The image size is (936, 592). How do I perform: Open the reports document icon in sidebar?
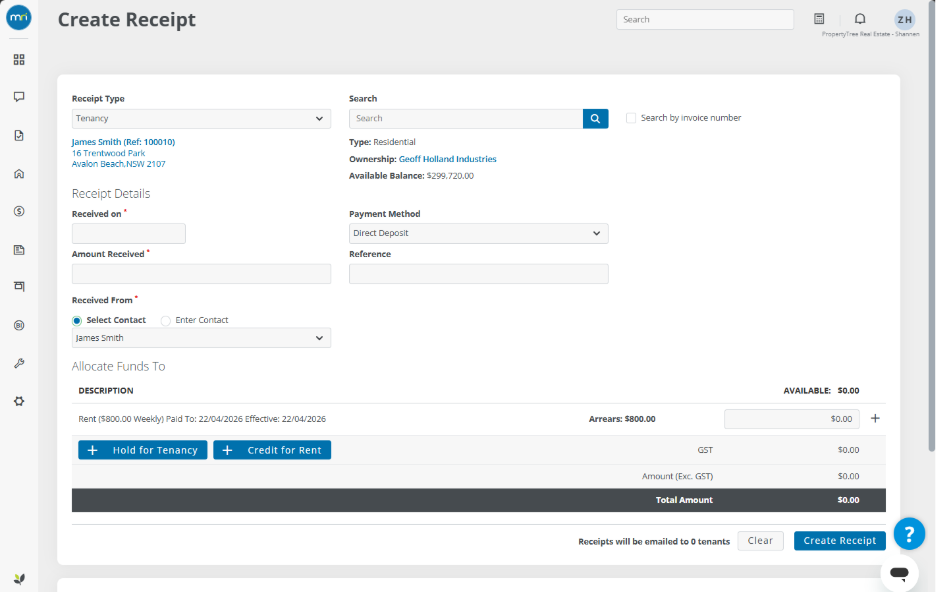pos(19,249)
